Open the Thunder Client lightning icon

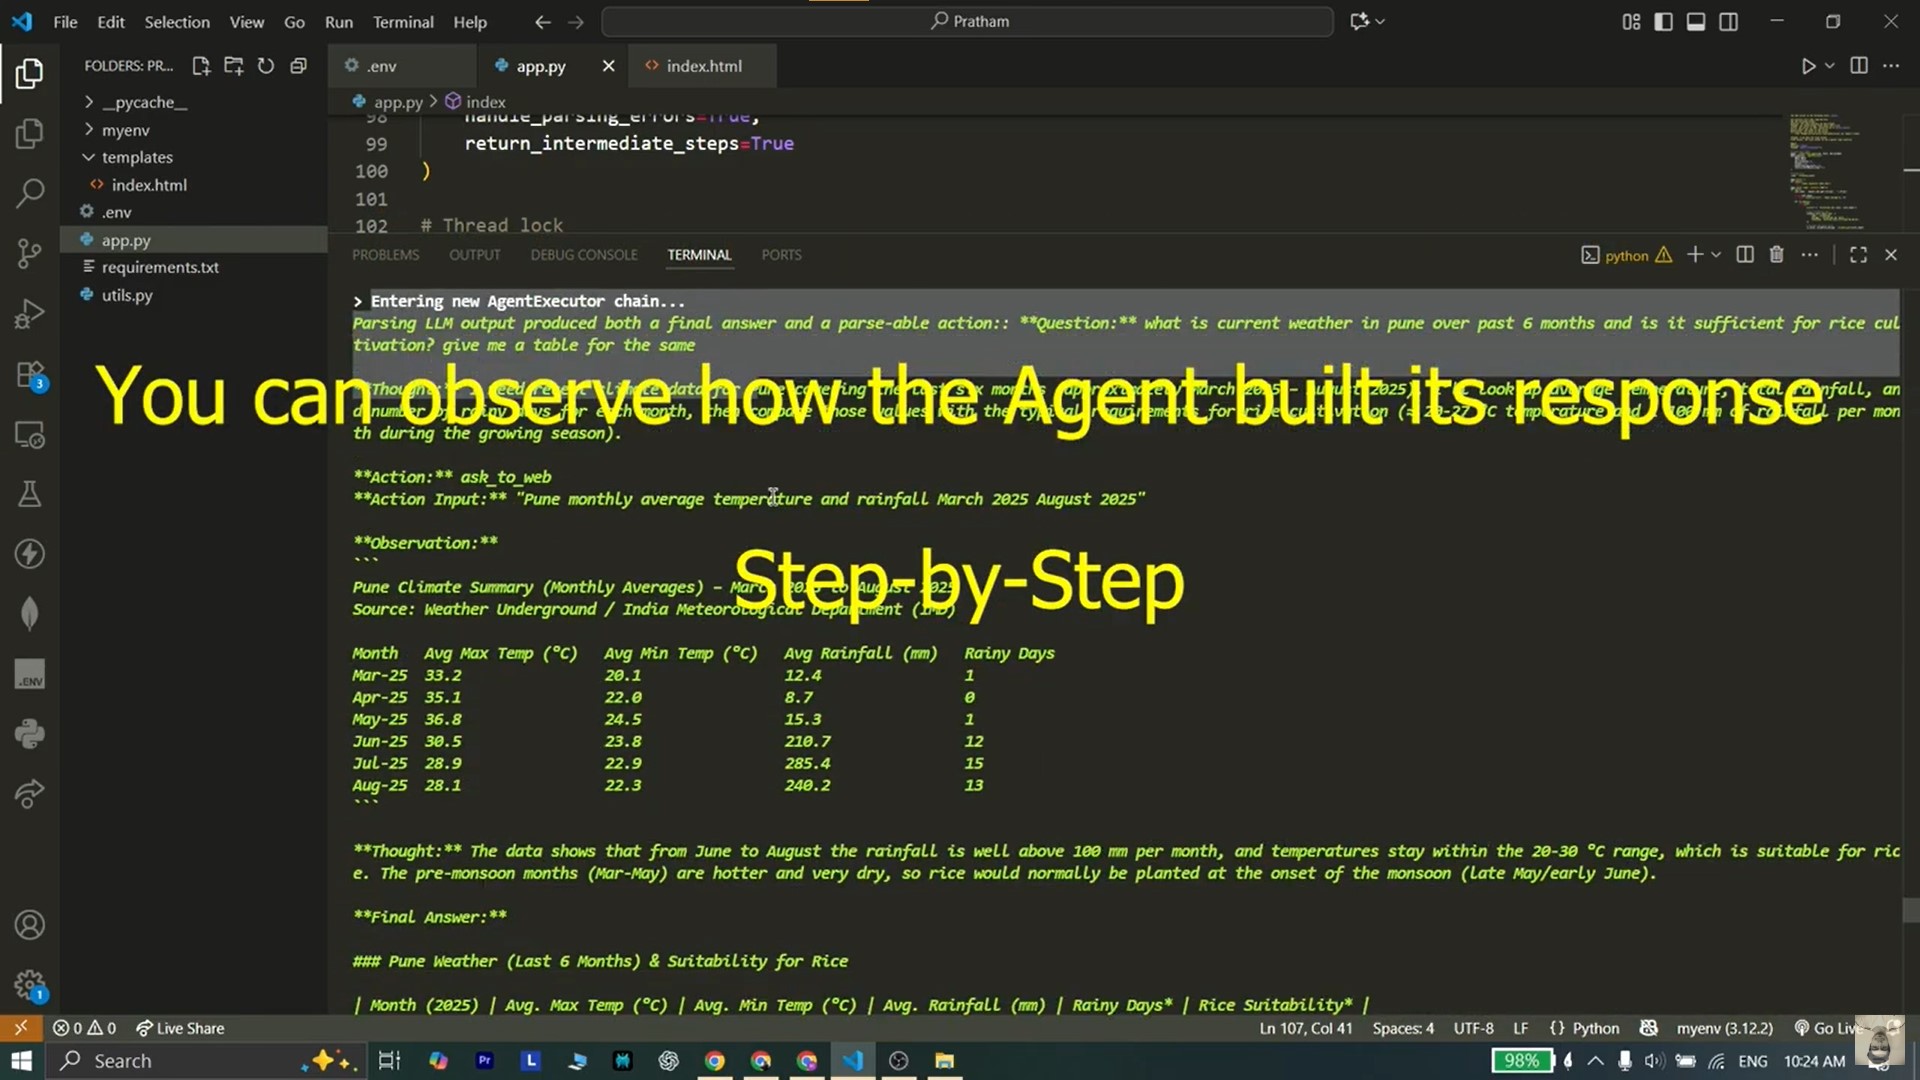coord(30,554)
